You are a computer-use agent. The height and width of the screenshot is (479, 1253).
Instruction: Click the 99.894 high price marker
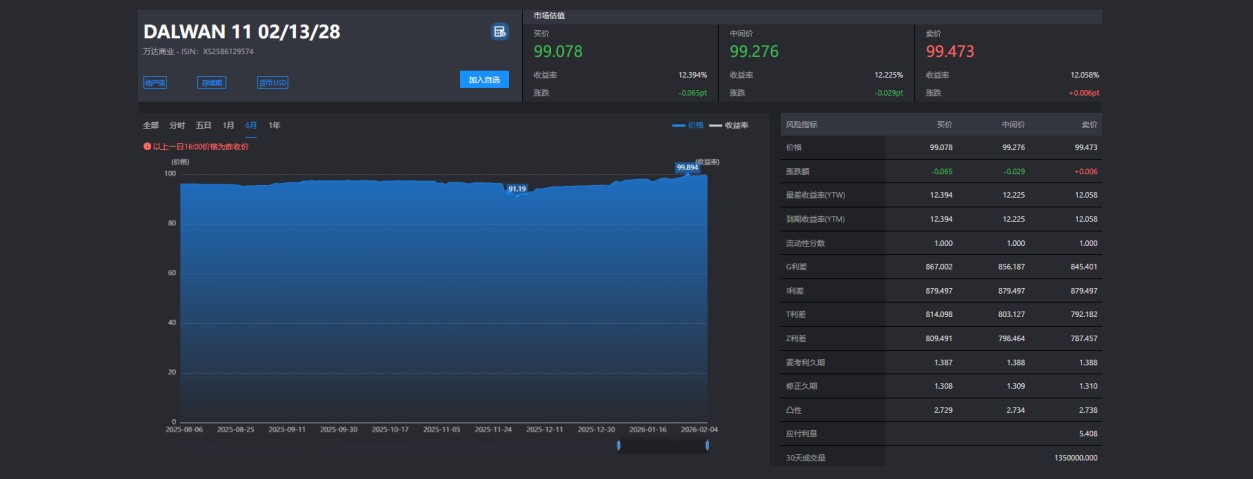tap(686, 167)
